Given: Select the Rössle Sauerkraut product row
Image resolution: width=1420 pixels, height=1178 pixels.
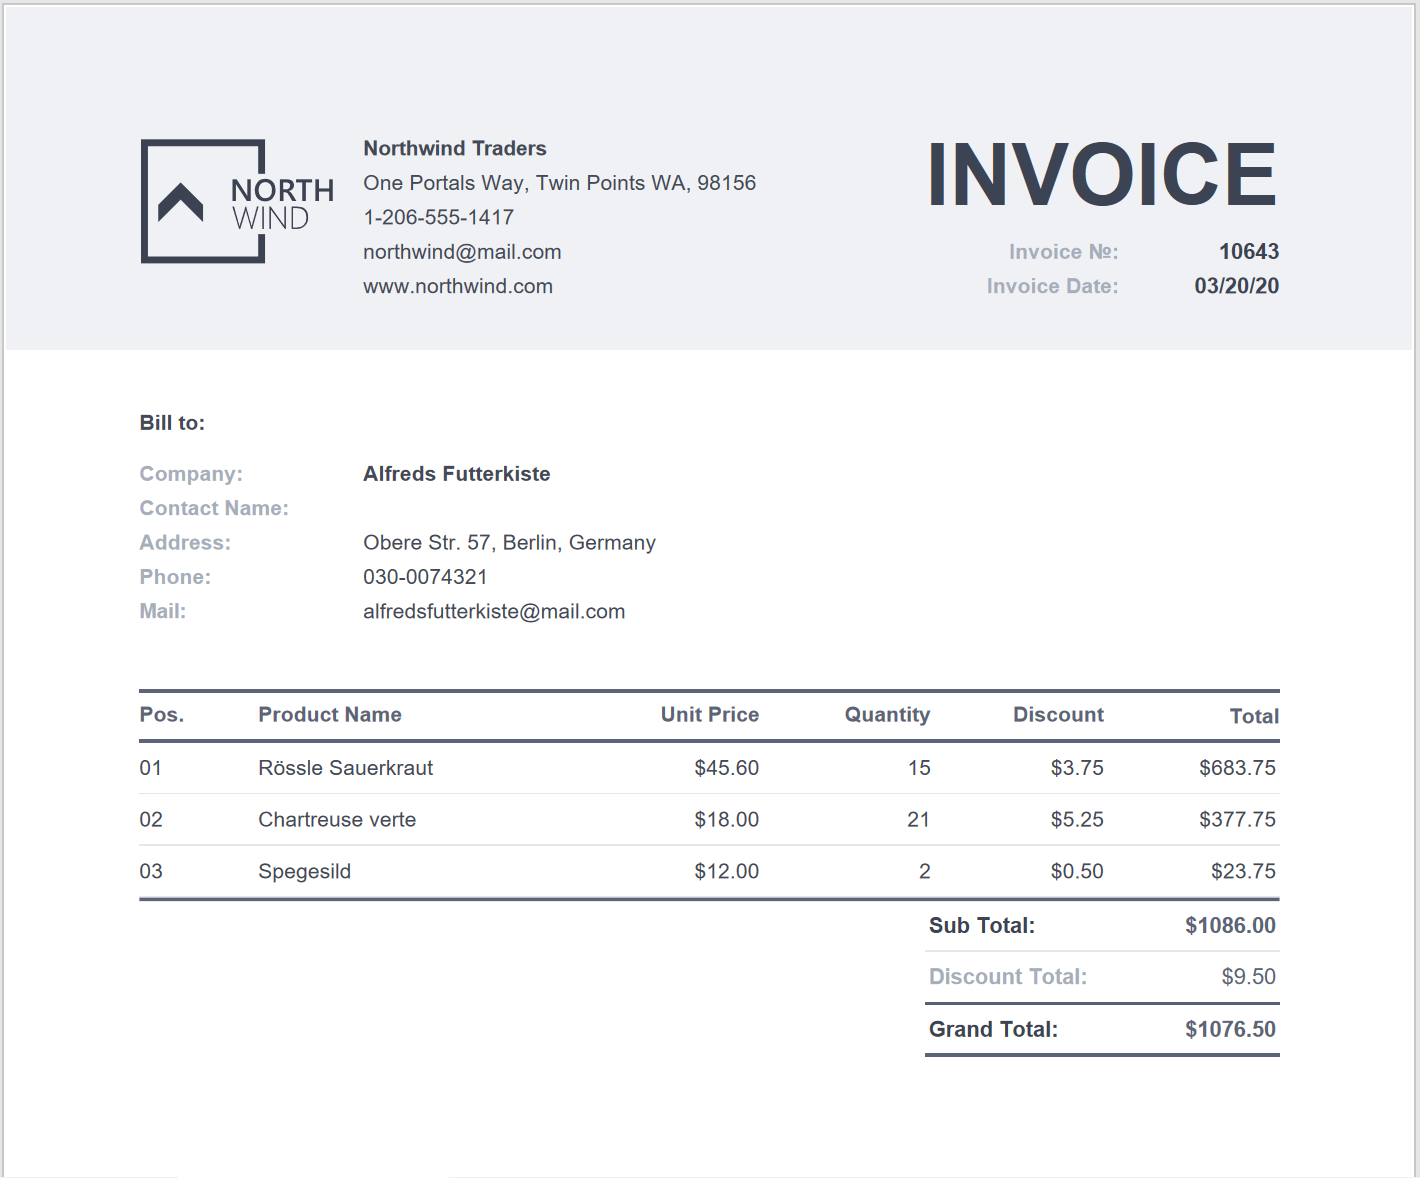Looking at the screenshot, I should pos(345,768).
